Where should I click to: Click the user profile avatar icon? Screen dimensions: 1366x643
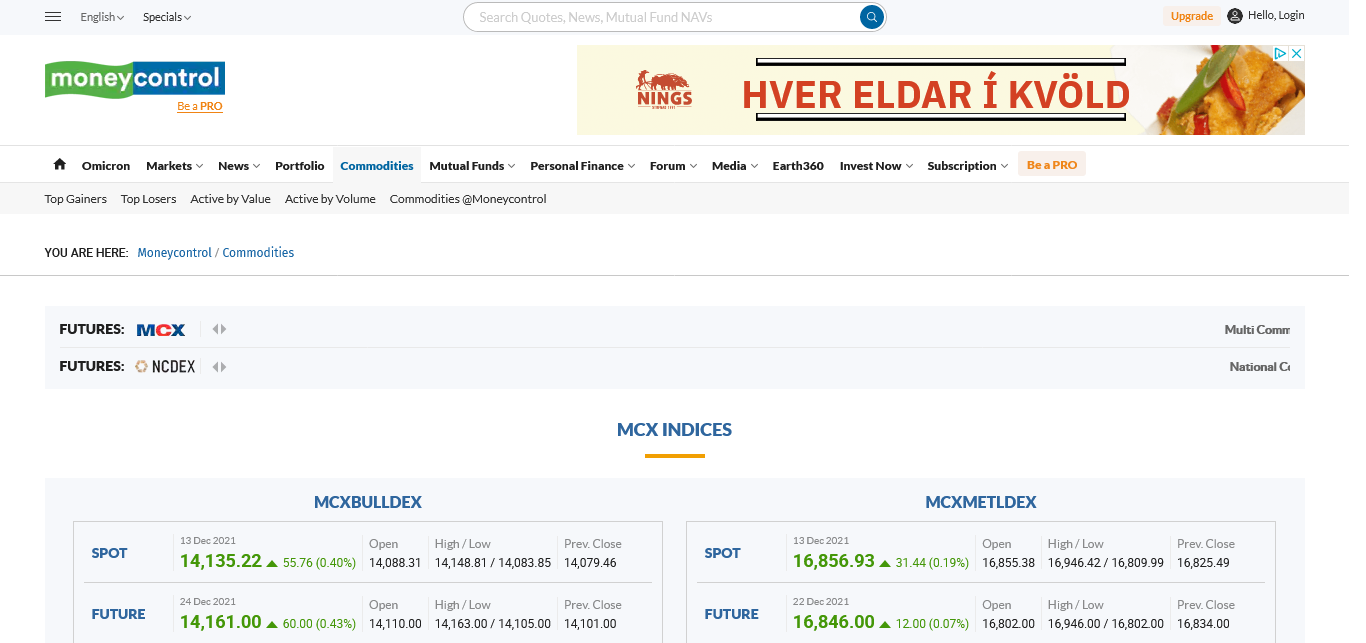(1235, 16)
